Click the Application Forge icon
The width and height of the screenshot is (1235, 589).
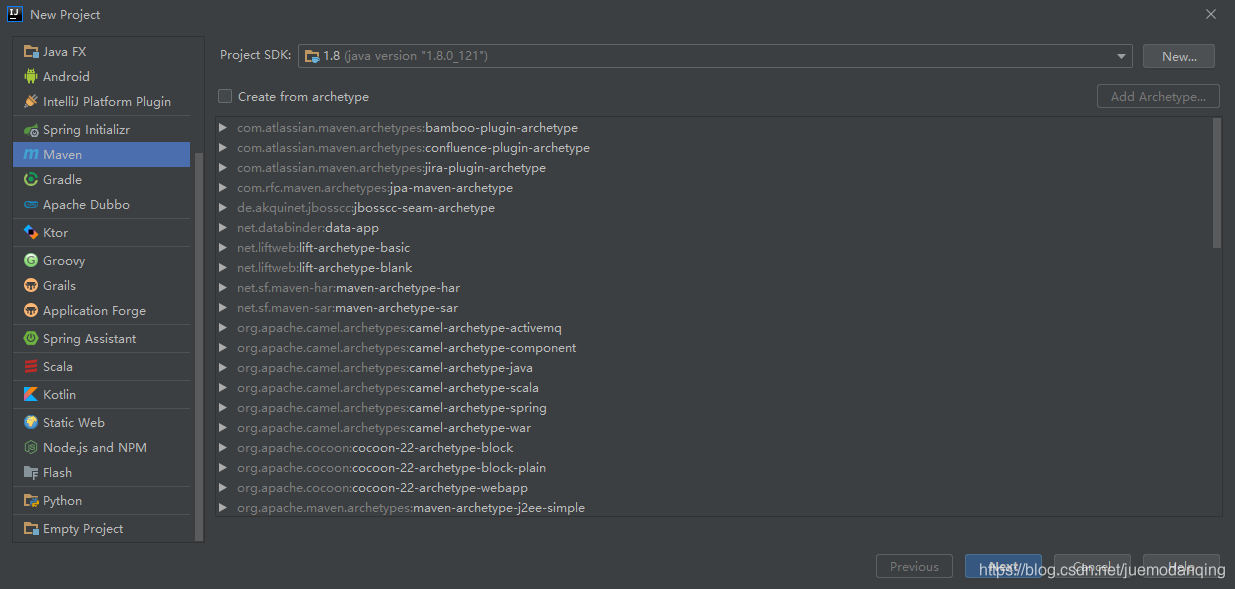point(31,311)
